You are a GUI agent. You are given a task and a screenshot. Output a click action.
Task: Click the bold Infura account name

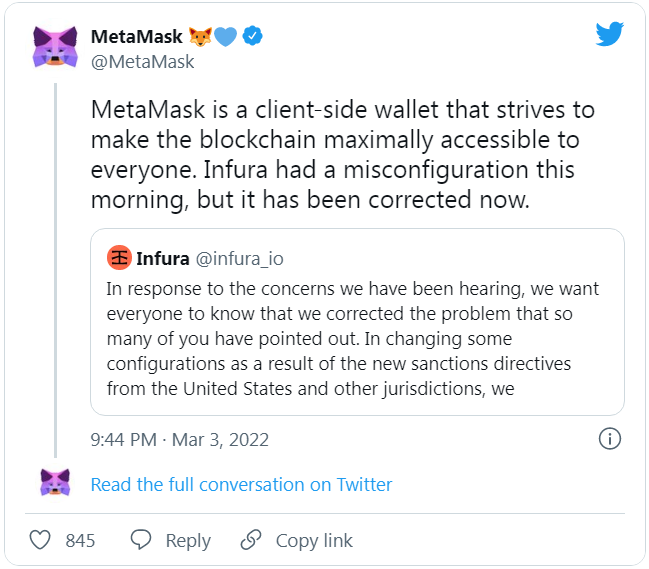pyautogui.click(x=163, y=259)
